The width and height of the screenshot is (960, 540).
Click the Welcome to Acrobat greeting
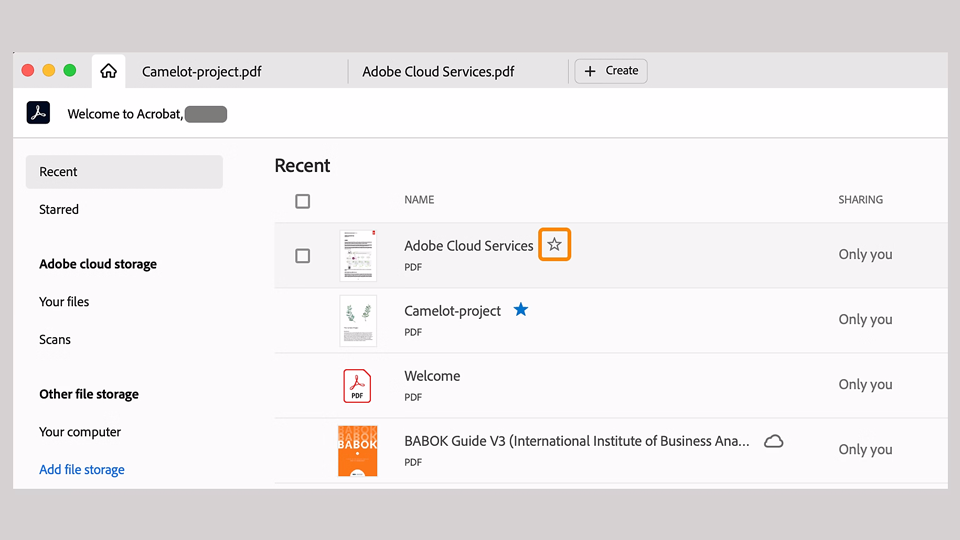(x=125, y=114)
